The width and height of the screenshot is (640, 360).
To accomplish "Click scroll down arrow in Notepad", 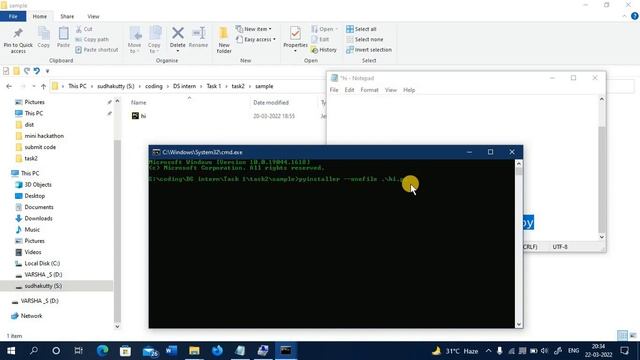I will pyautogui.click(x=602, y=237).
